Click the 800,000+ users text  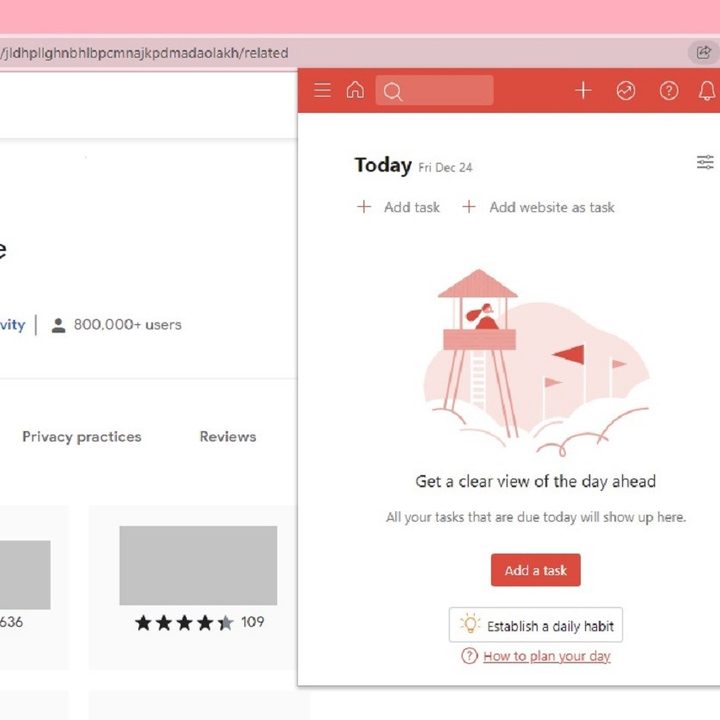coord(128,325)
